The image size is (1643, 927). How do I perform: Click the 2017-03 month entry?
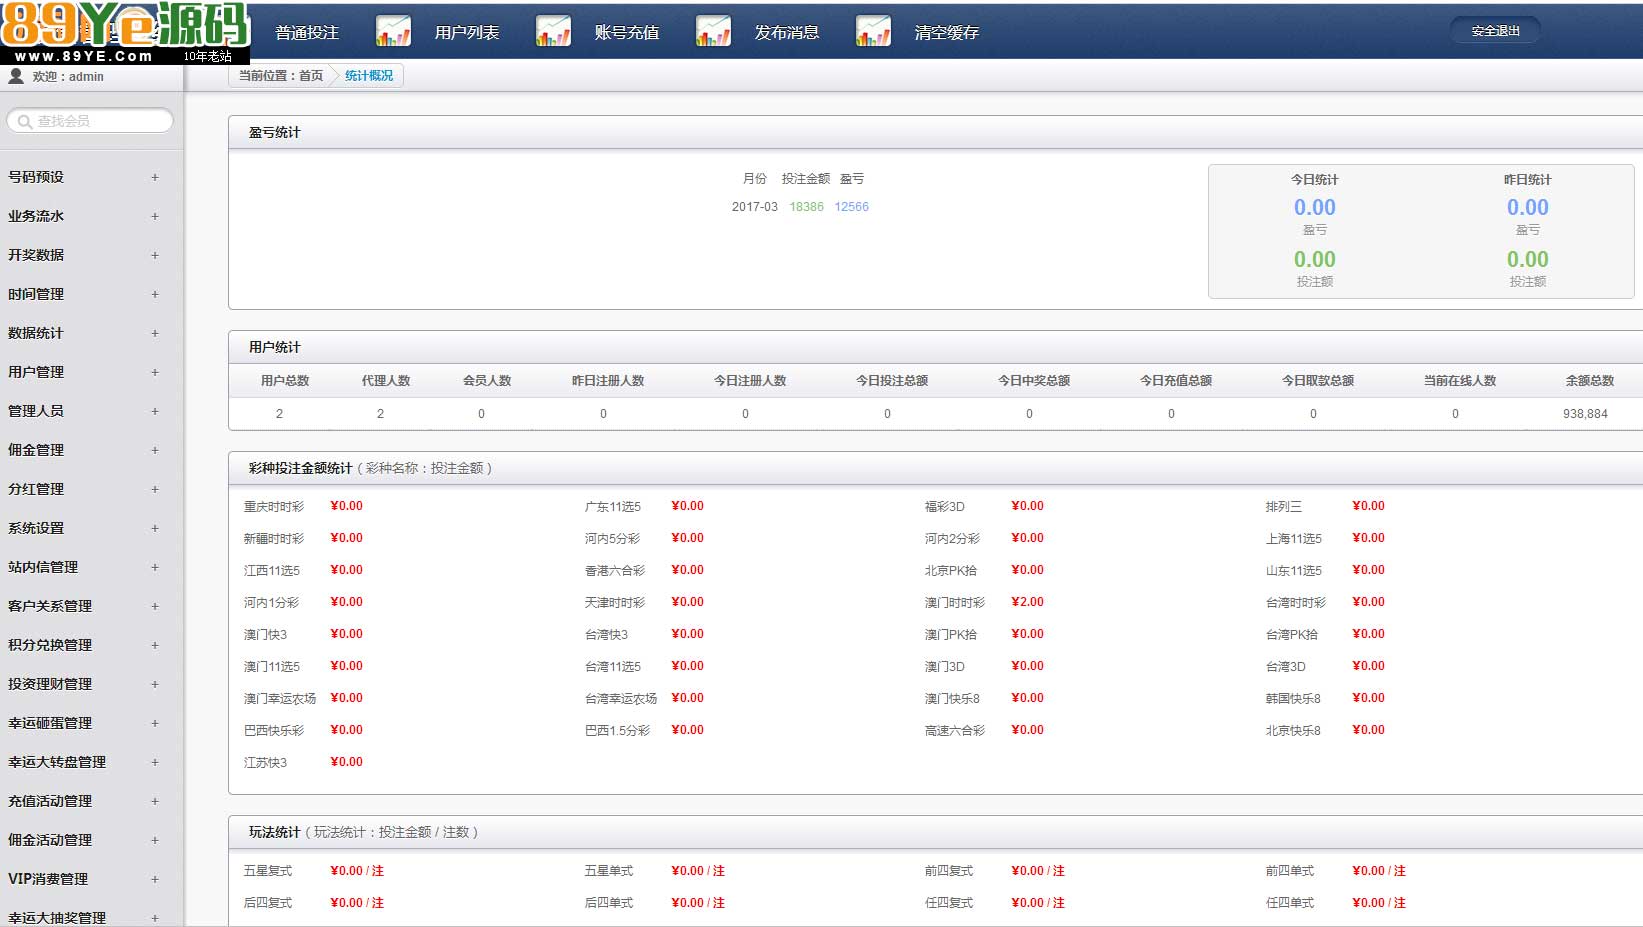[x=754, y=207]
